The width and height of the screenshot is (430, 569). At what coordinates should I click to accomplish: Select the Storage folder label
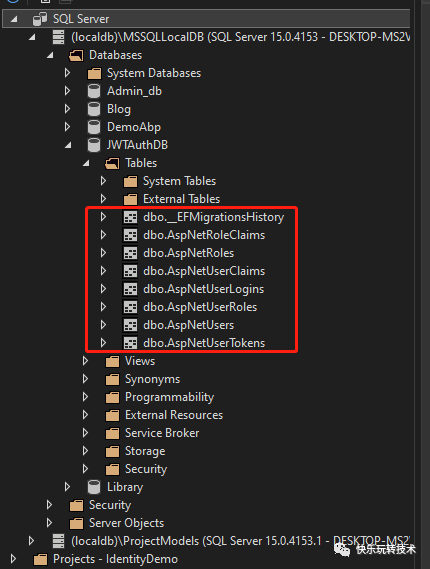[x=145, y=451]
